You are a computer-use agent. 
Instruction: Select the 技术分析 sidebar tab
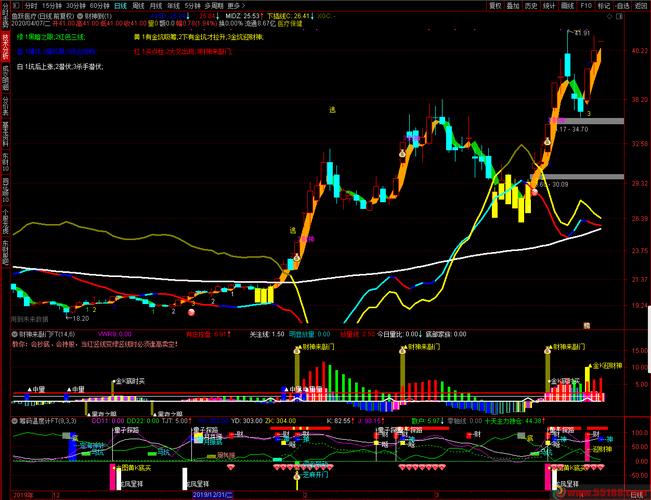(5, 44)
